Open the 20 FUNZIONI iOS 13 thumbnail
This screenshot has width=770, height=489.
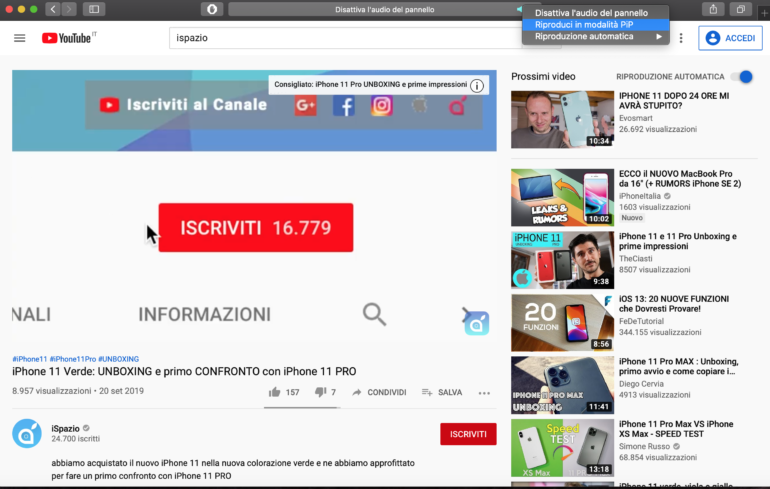click(x=562, y=323)
